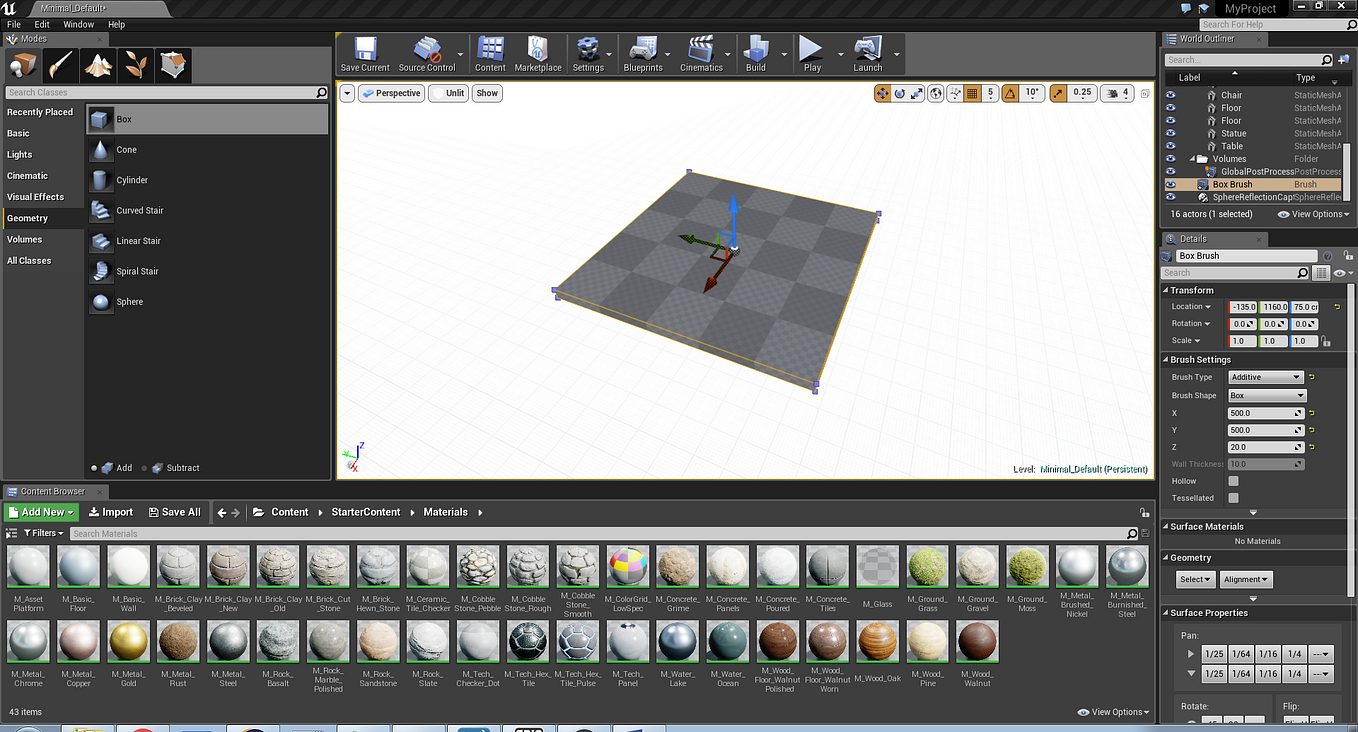Viewport: 1358px width, 732px height.
Task: Select the rotate tool in the viewport toolbar
Action: pyautogui.click(x=900, y=93)
